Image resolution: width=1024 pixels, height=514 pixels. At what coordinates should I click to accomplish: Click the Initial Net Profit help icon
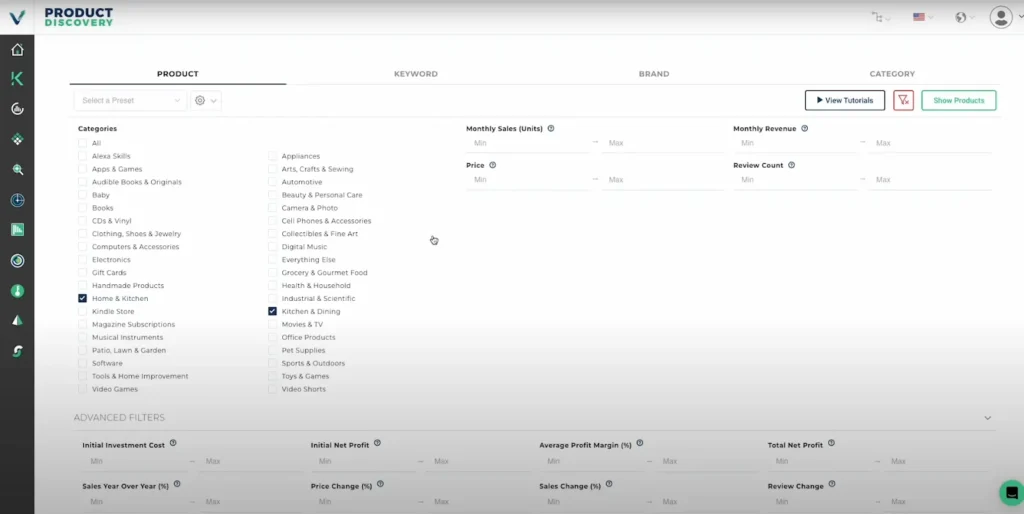pyautogui.click(x=377, y=443)
